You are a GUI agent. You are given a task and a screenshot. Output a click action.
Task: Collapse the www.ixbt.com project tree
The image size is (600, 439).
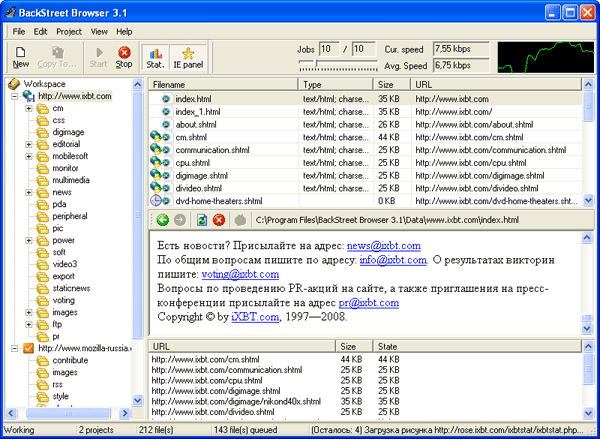pyautogui.click(x=15, y=96)
